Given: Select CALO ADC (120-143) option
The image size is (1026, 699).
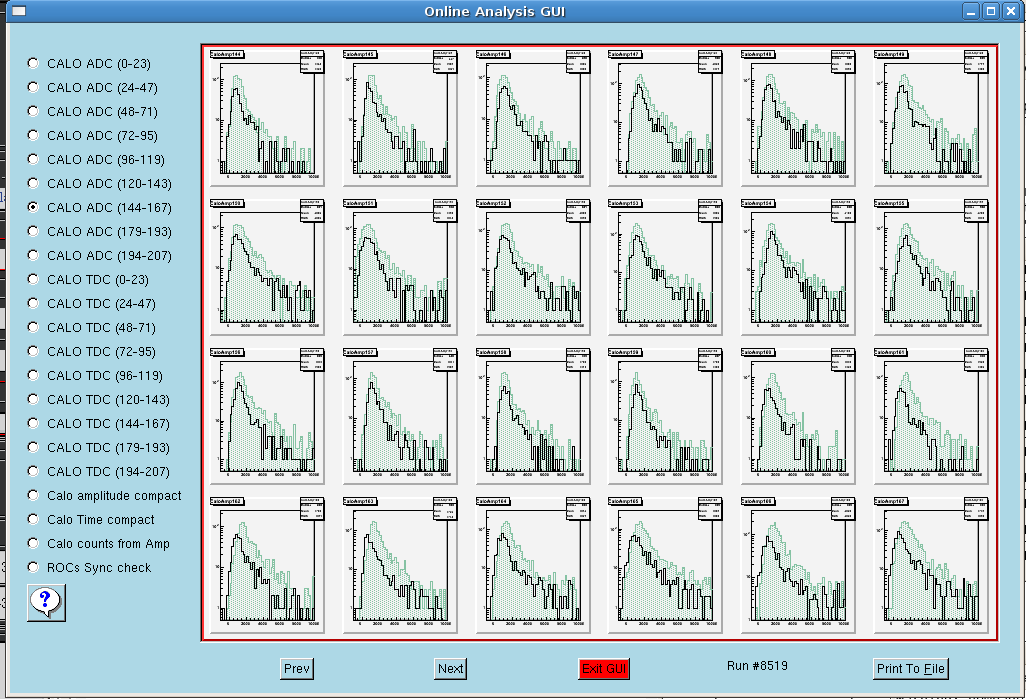Looking at the screenshot, I should pos(33,183).
